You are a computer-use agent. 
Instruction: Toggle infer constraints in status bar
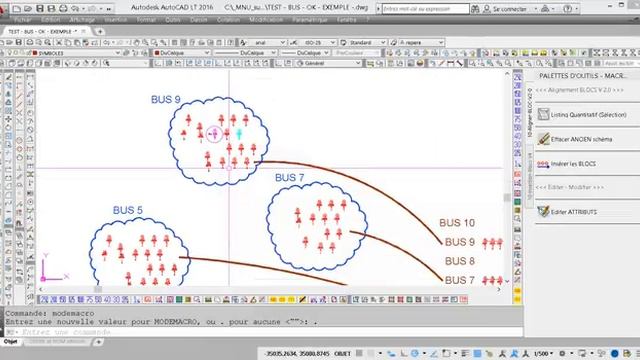[391, 353]
